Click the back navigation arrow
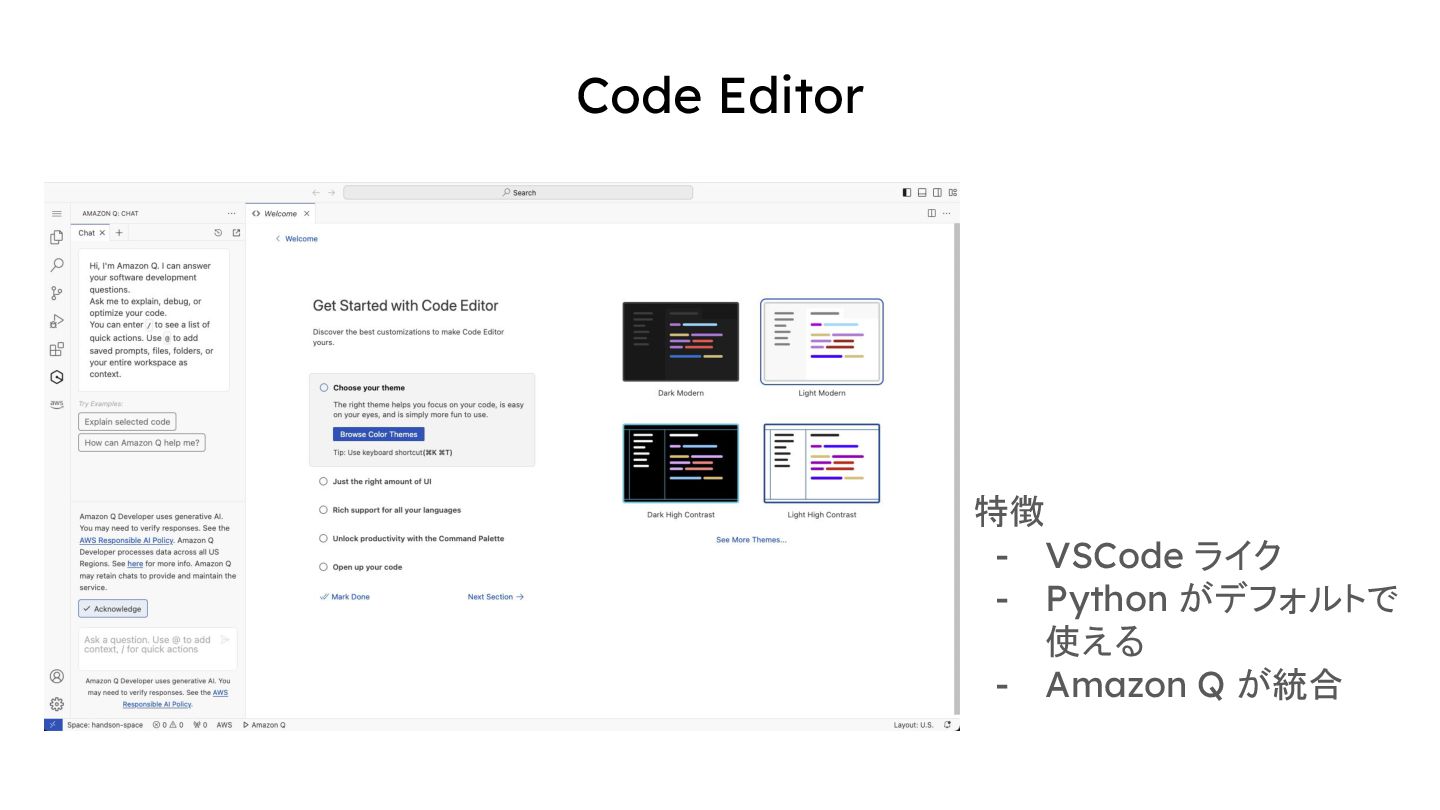Image resolution: width=1440 pixels, height=810 pixels. [x=316, y=192]
